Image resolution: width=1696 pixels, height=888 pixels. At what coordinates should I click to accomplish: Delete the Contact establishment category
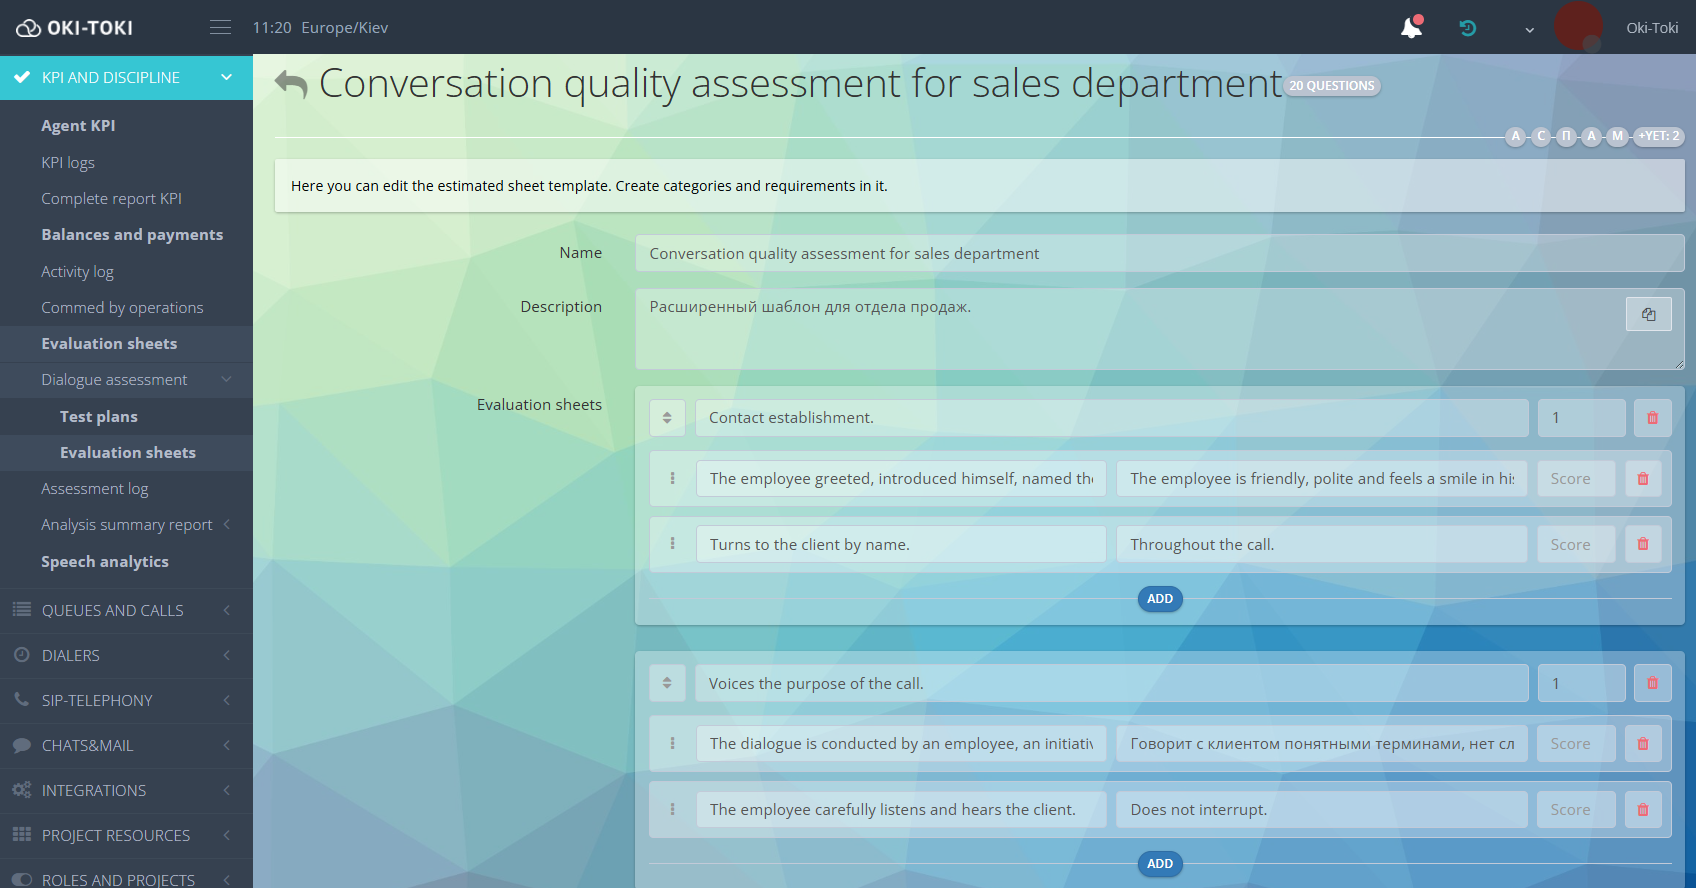(1652, 418)
